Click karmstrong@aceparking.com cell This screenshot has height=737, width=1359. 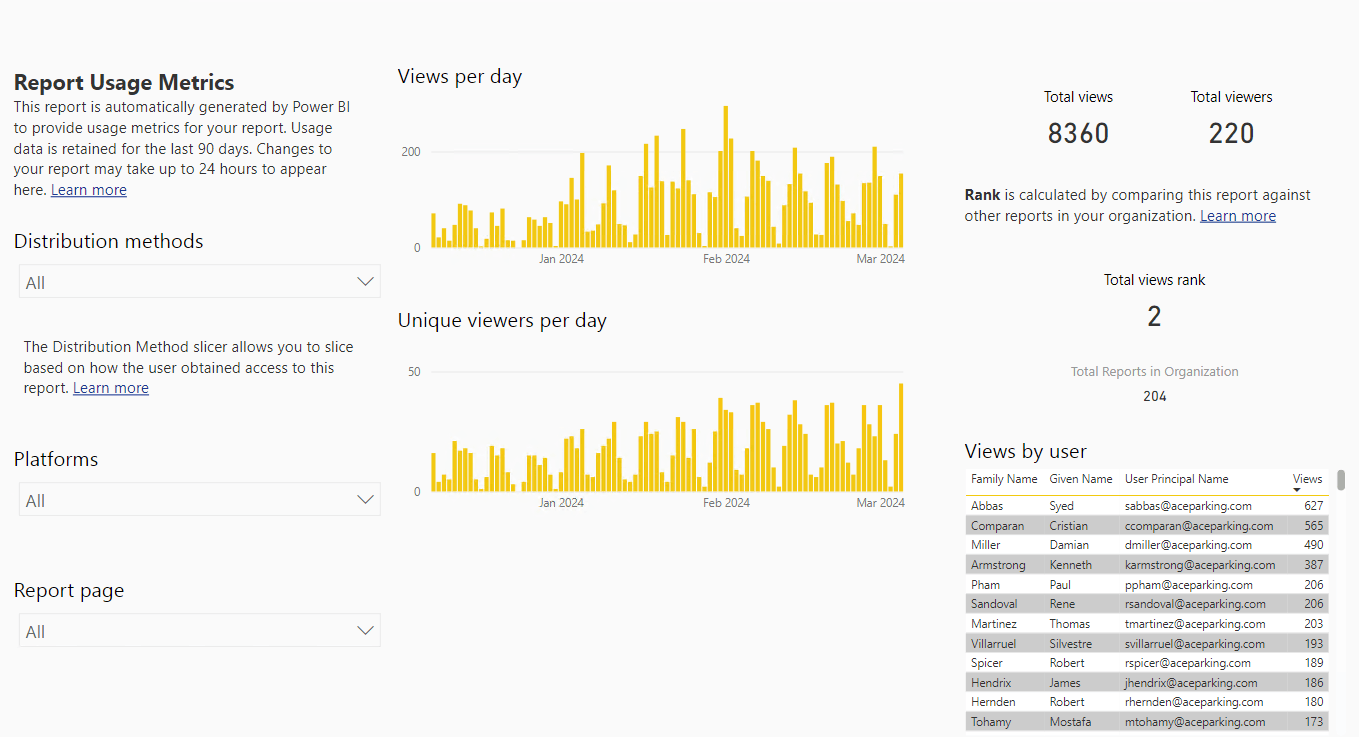[x=1200, y=565]
